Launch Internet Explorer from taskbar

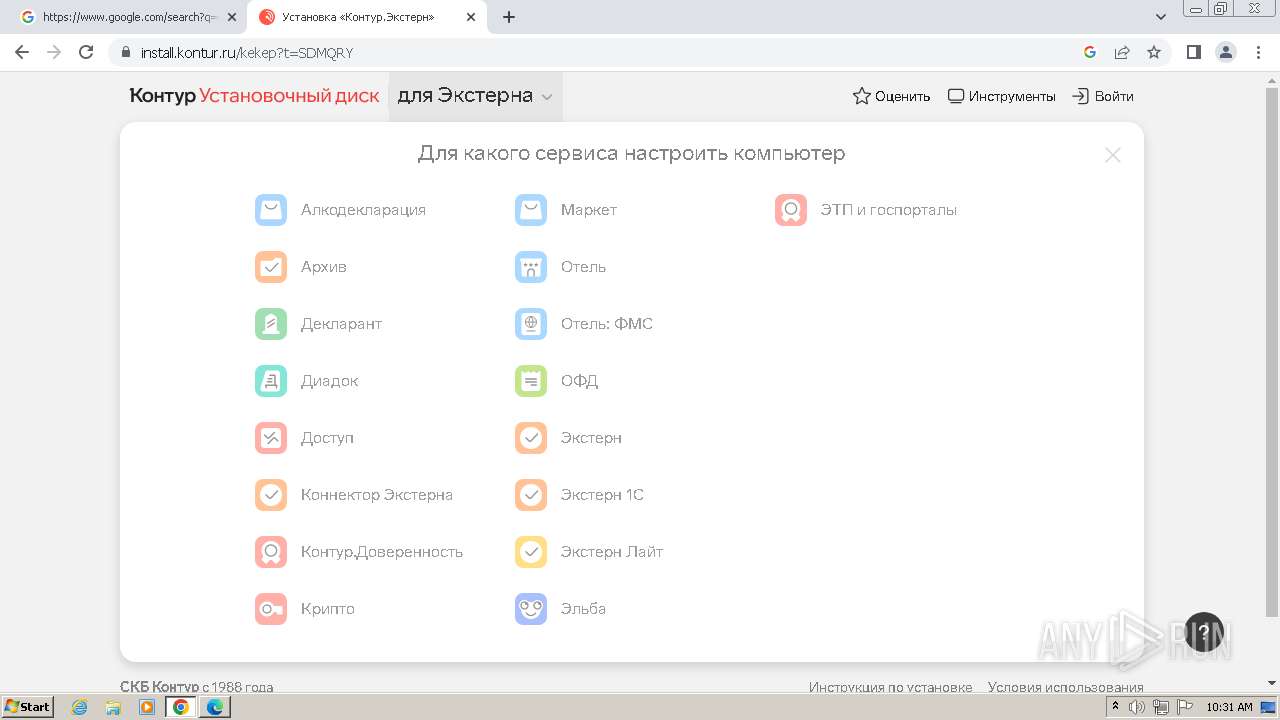point(80,707)
